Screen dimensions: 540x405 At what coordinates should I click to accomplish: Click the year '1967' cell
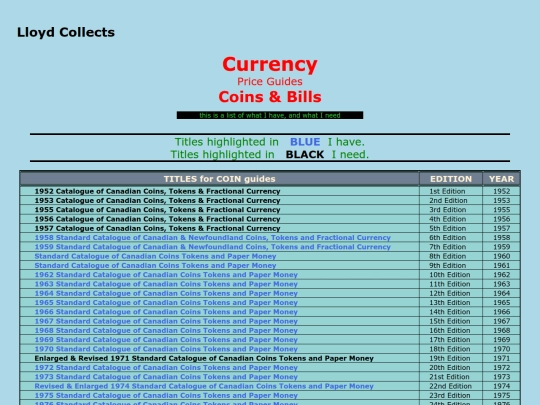(x=501, y=321)
